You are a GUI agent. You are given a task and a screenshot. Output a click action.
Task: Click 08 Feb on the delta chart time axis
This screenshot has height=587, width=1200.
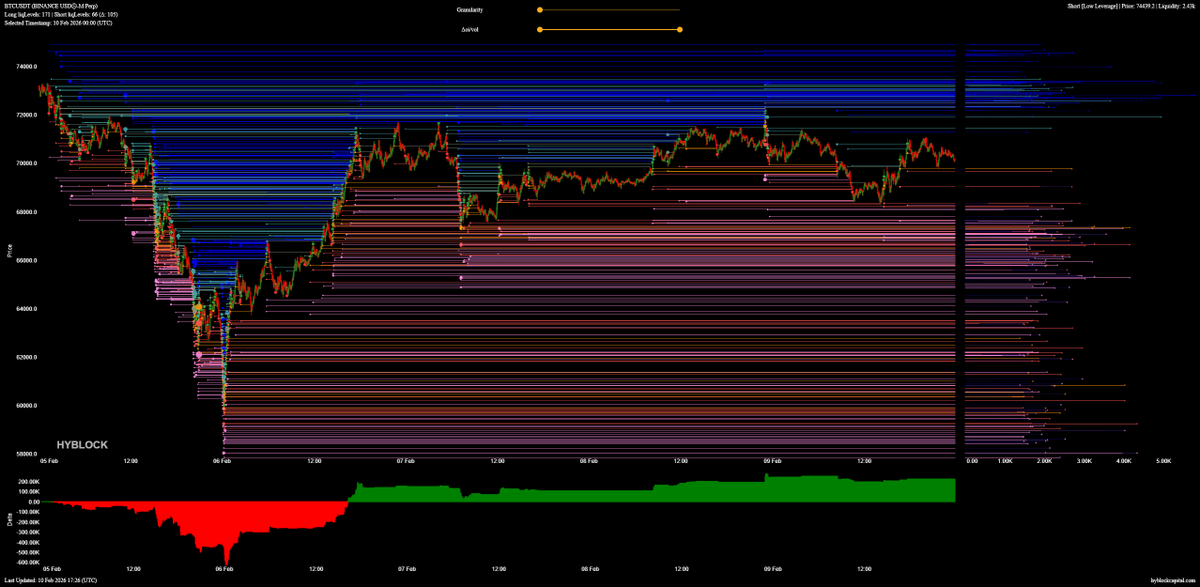[x=588, y=569]
